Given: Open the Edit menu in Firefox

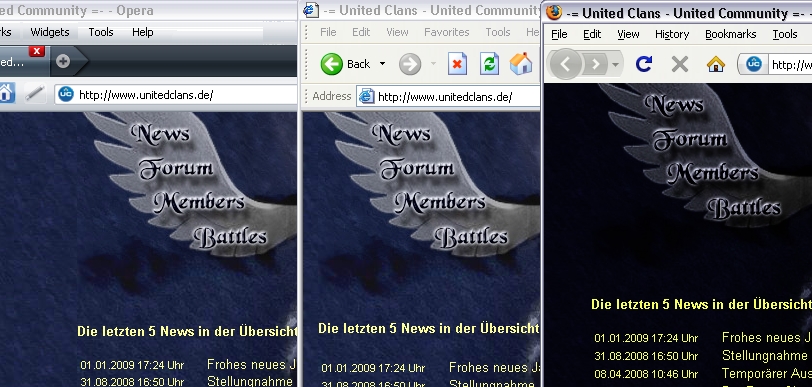Looking at the screenshot, I should pos(592,34).
